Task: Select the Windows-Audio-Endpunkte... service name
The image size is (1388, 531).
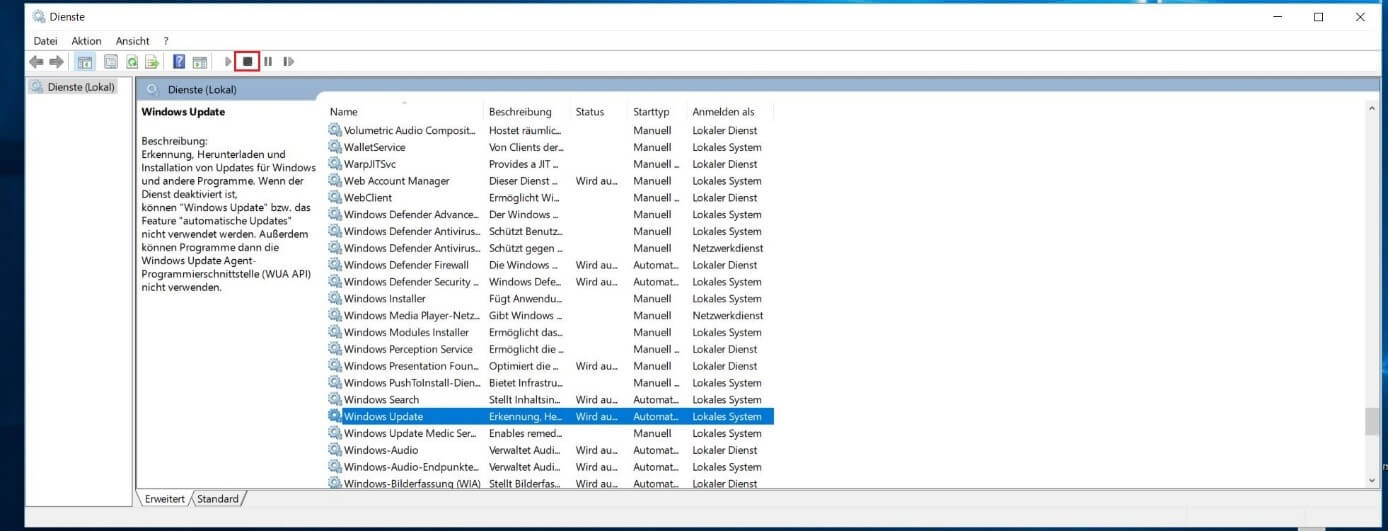Action: click(x=412, y=467)
